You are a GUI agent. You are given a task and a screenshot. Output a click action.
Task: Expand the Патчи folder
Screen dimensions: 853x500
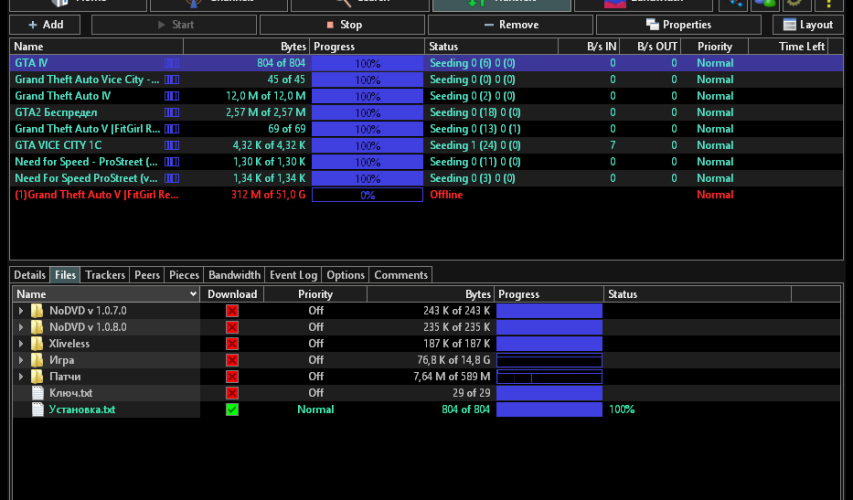click(x=21, y=376)
